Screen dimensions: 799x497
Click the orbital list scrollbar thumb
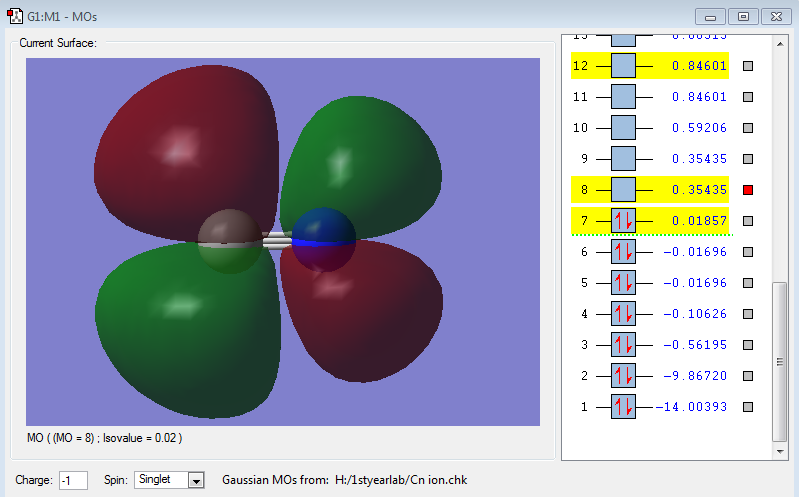(780, 362)
